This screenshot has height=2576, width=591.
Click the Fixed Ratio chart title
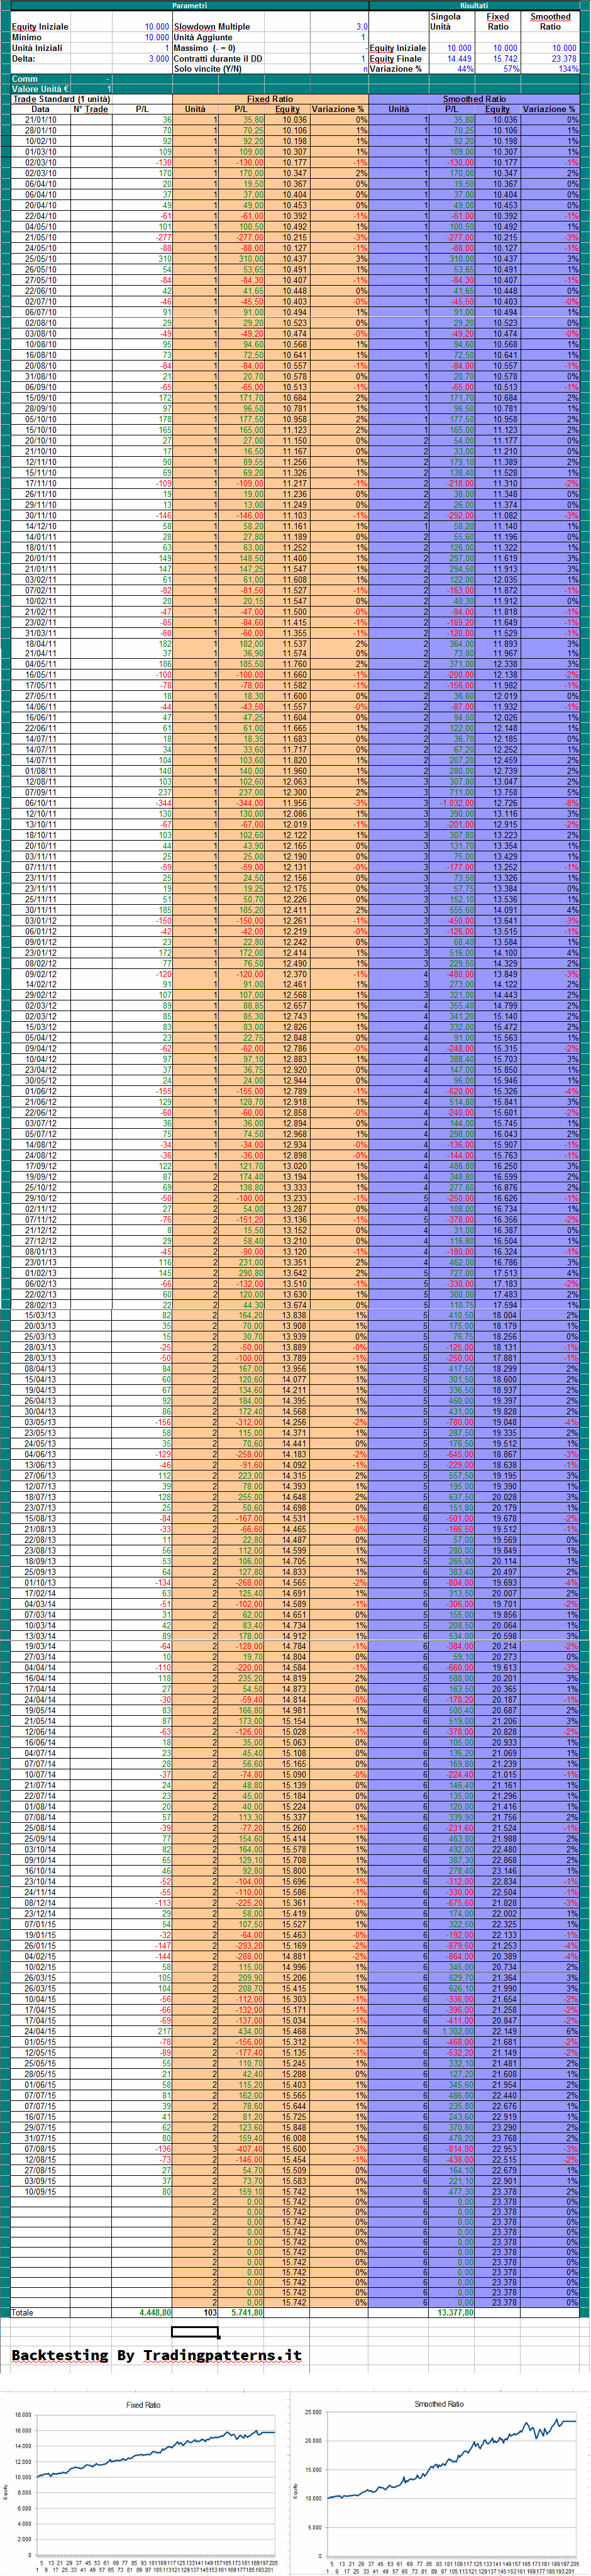pyautogui.click(x=143, y=2404)
